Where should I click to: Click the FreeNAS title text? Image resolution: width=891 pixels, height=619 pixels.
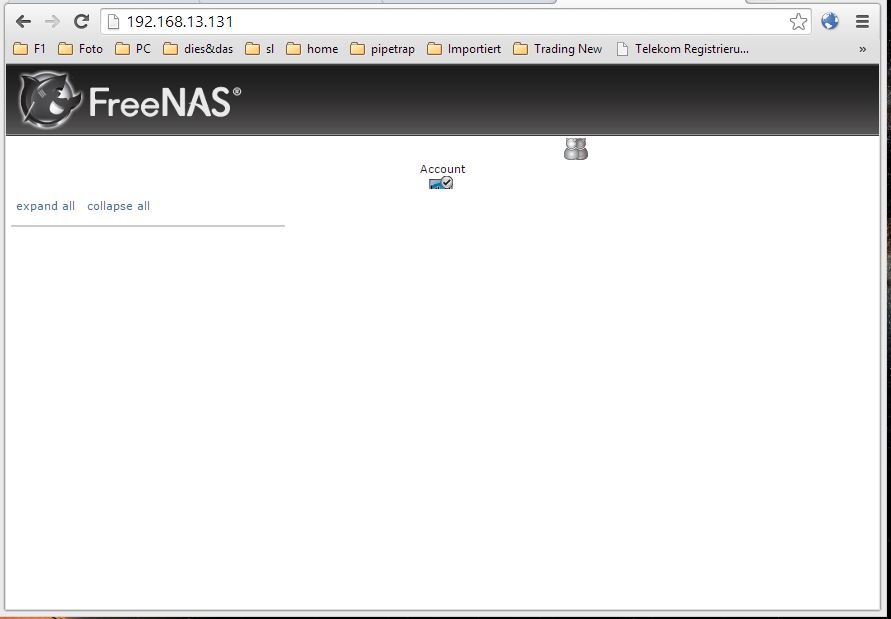point(164,102)
